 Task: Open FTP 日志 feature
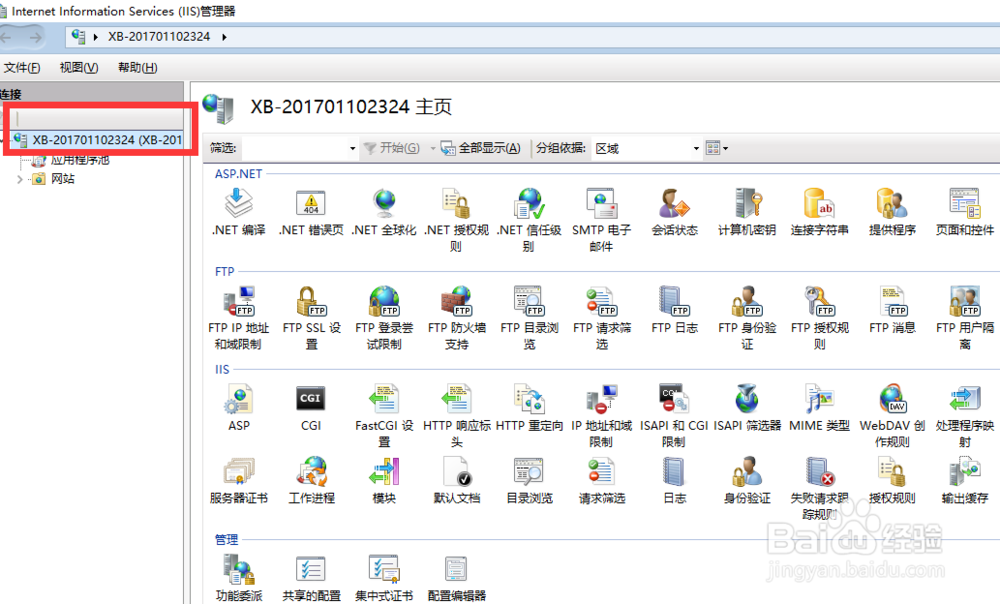pyautogui.click(x=675, y=311)
